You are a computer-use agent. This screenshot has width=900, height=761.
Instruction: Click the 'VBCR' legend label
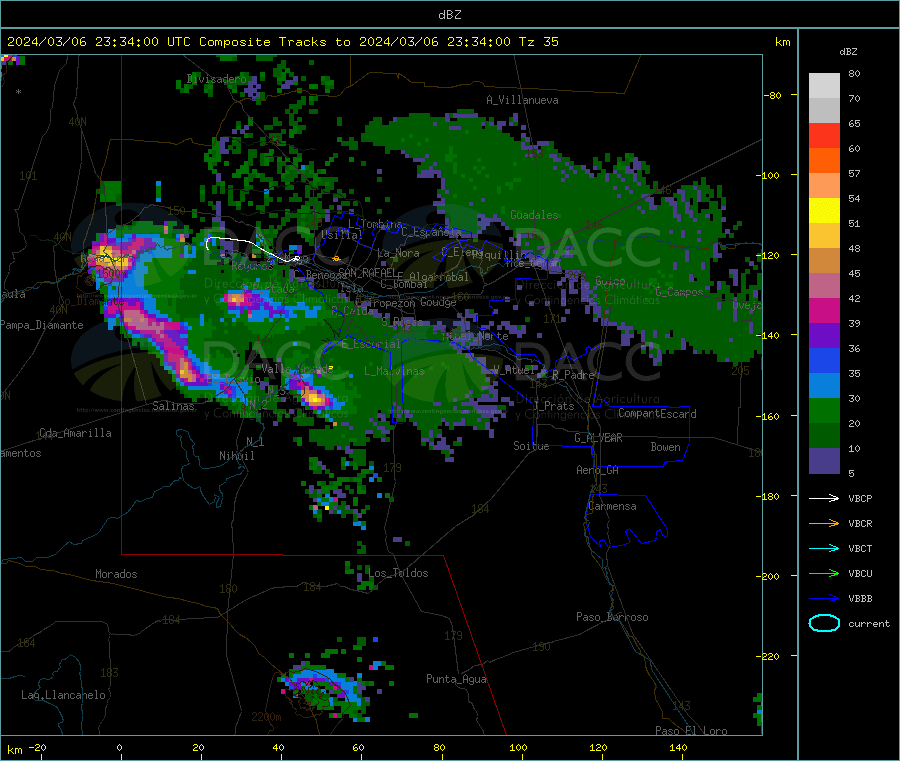tap(860, 524)
